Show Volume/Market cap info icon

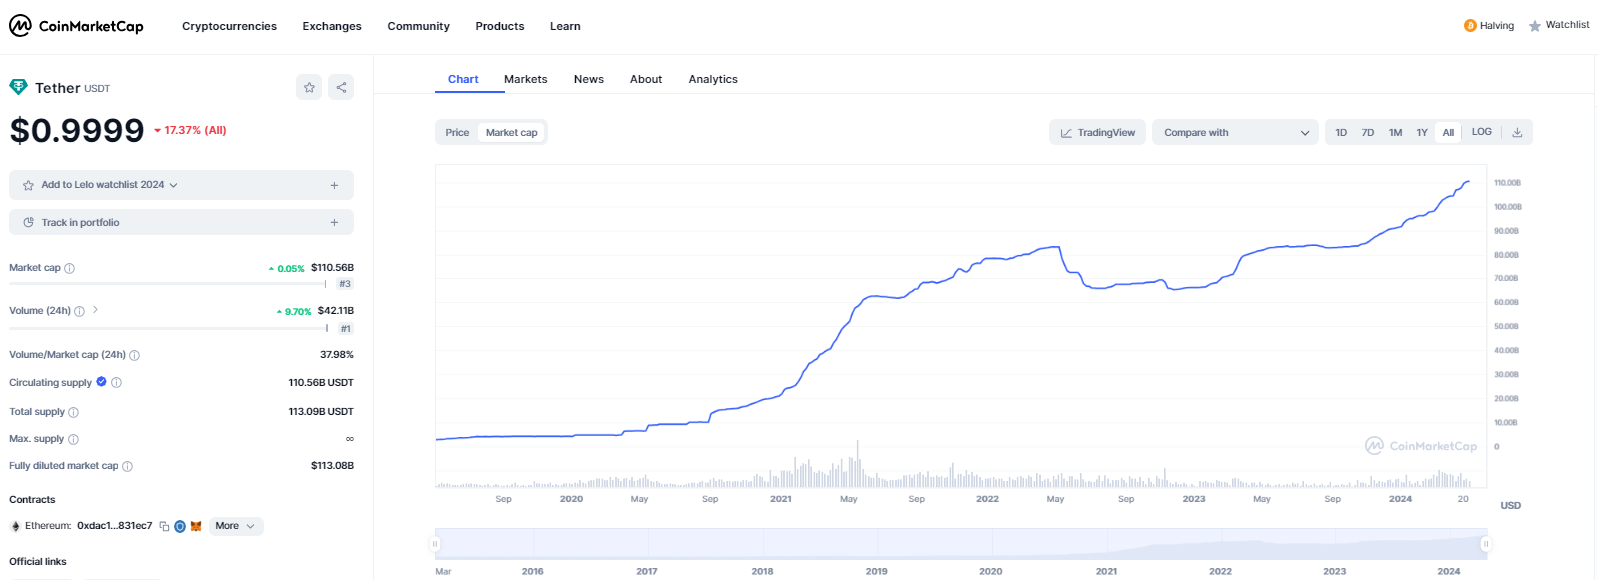coord(134,355)
